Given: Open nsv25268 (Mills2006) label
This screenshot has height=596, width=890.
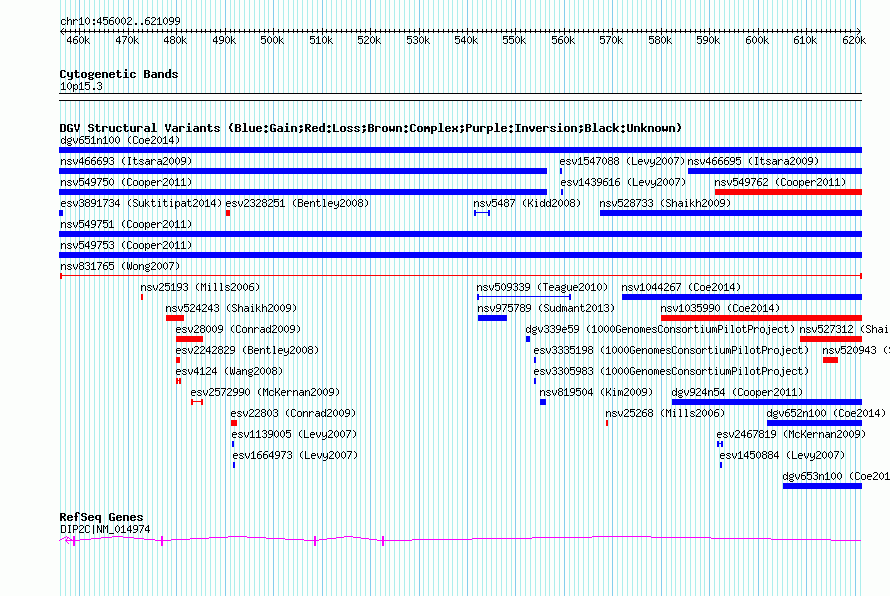Looking at the screenshot, I should click(x=665, y=413).
